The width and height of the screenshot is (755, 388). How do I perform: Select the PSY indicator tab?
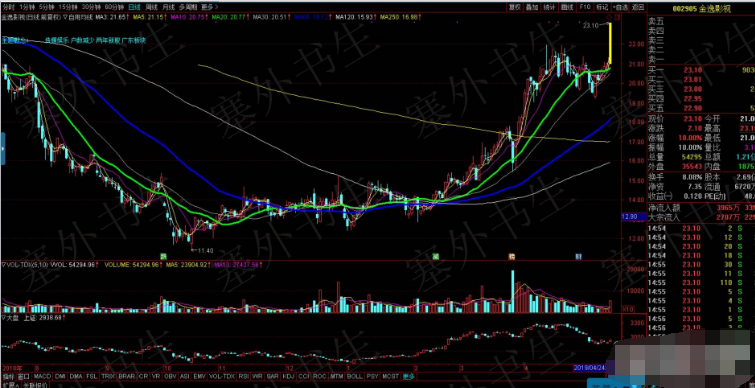click(372, 376)
